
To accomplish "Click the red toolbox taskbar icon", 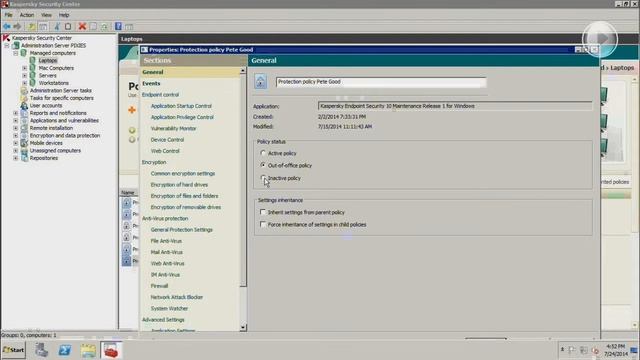I will [x=111, y=350].
